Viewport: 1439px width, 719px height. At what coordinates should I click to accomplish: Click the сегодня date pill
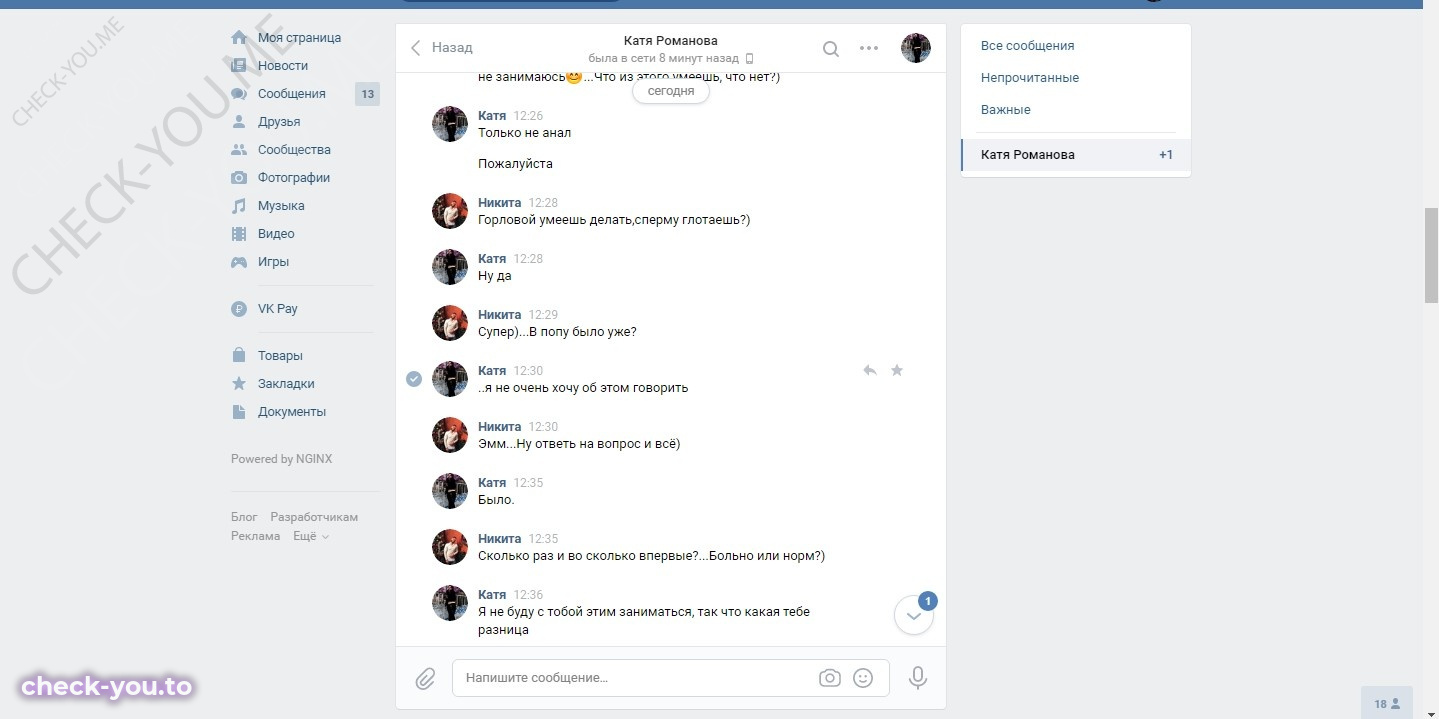671,91
